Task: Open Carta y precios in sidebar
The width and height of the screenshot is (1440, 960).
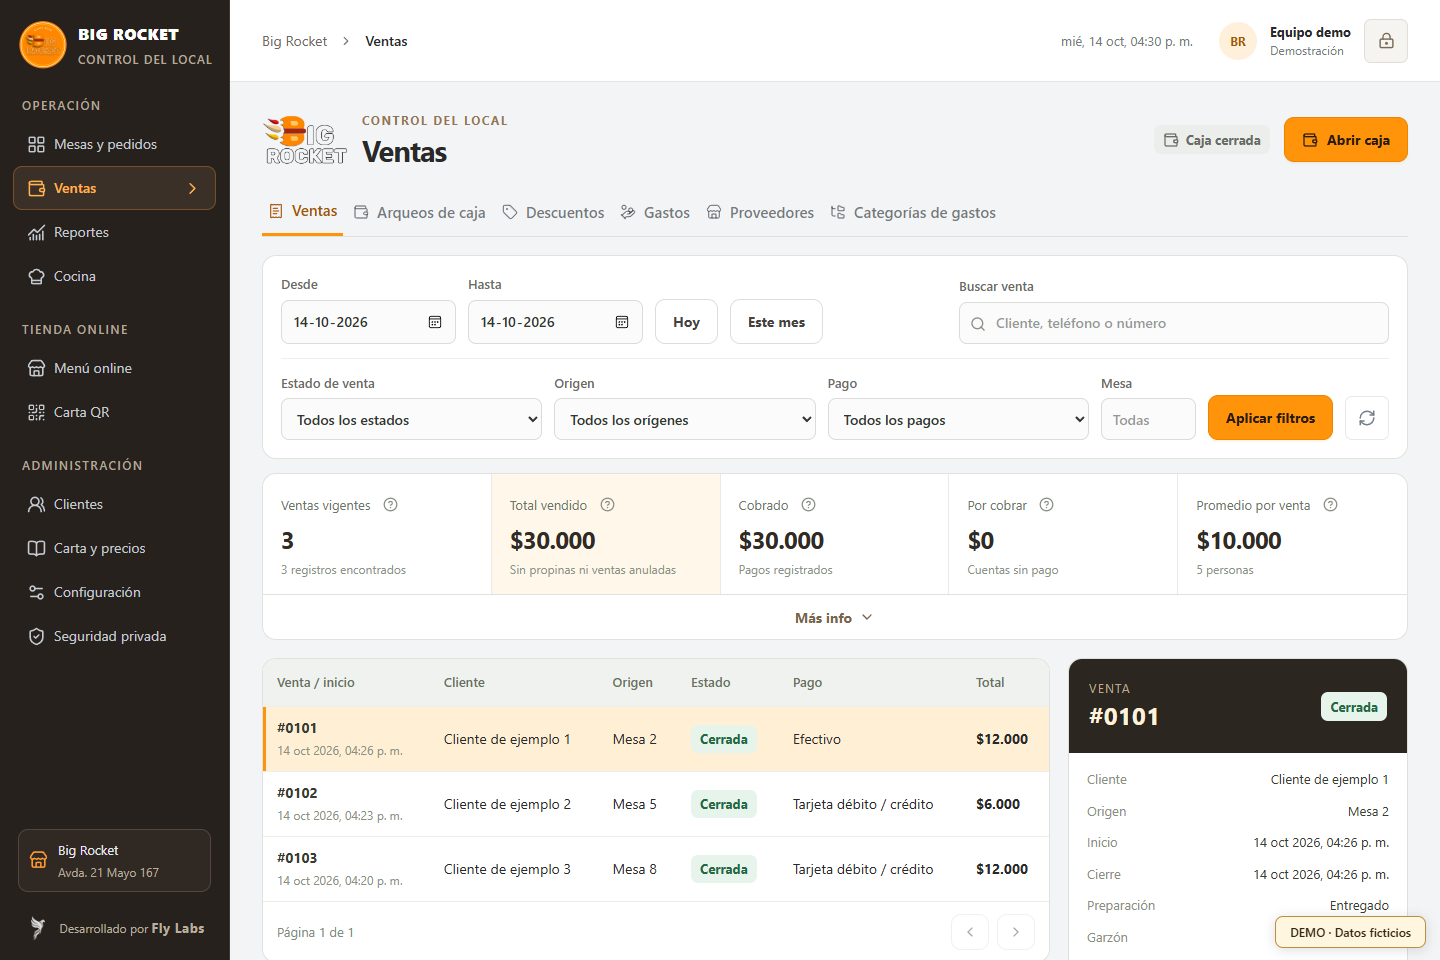Action: click(x=114, y=548)
